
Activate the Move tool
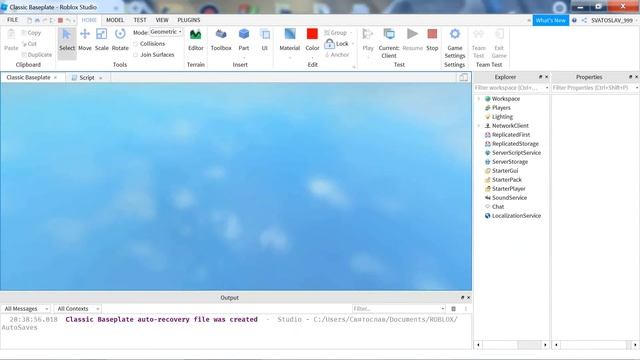coord(85,40)
